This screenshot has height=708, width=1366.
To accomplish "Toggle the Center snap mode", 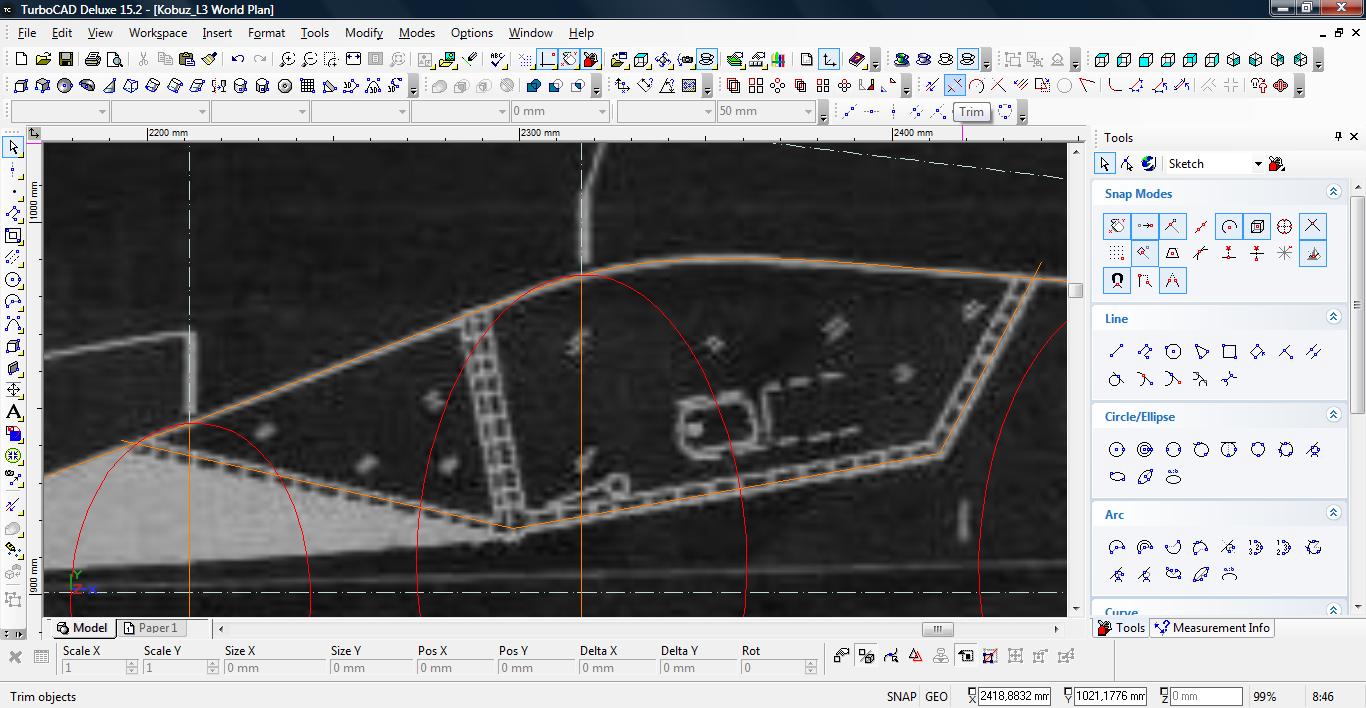I will coord(1229,226).
